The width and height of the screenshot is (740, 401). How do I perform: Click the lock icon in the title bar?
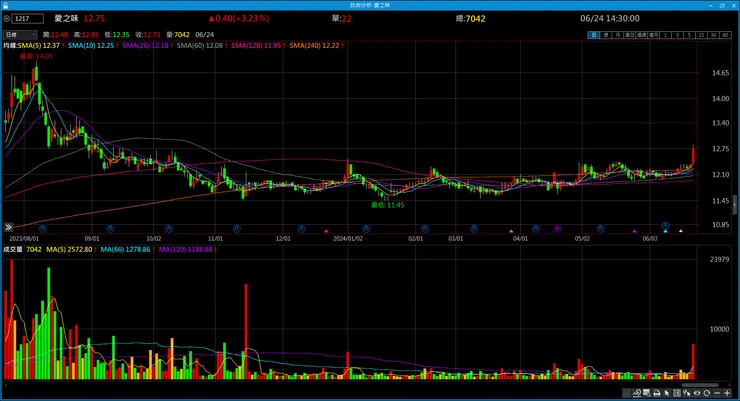(x=6, y=5)
